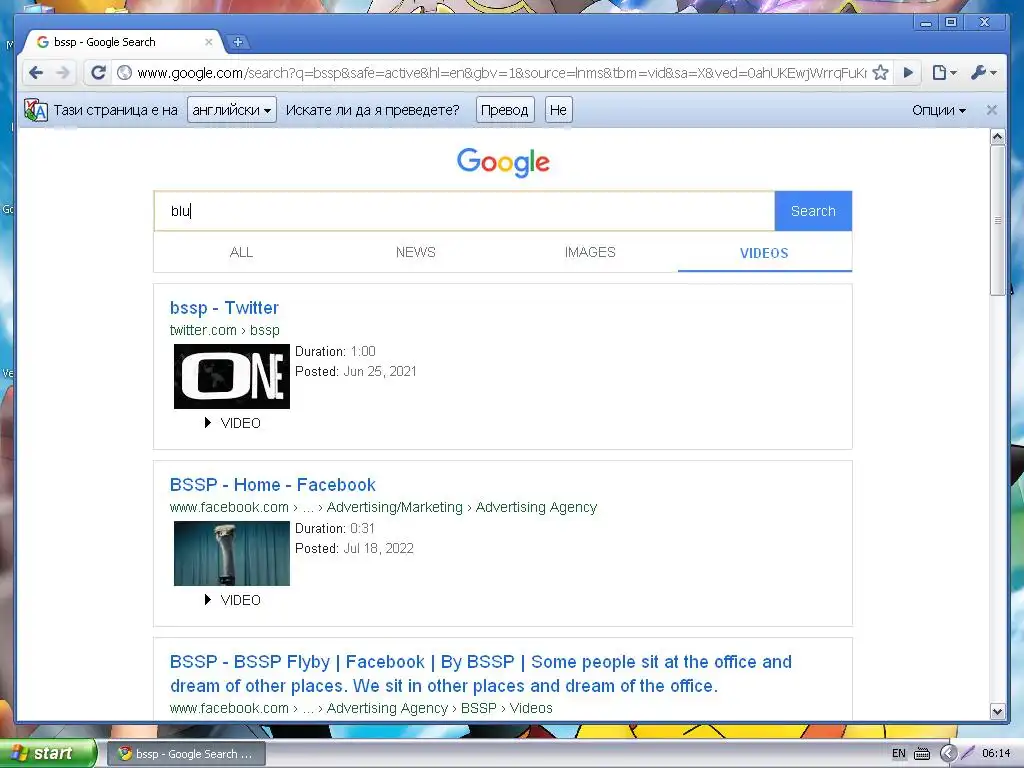The image size is (1024, 768).
Task: Click the translate bar icon
Action: click(x=36, y=110)
